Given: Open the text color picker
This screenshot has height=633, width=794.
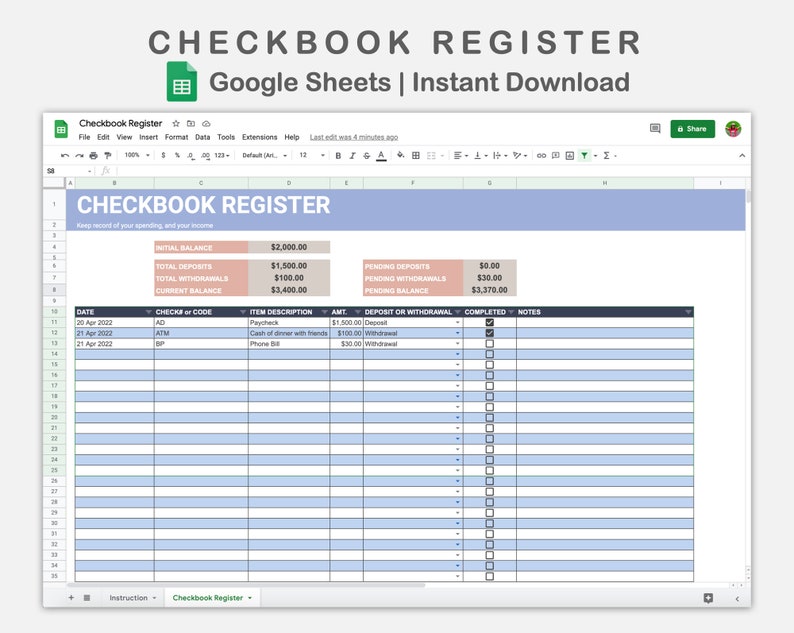Looking at the screenshot, I should point(381,155).
